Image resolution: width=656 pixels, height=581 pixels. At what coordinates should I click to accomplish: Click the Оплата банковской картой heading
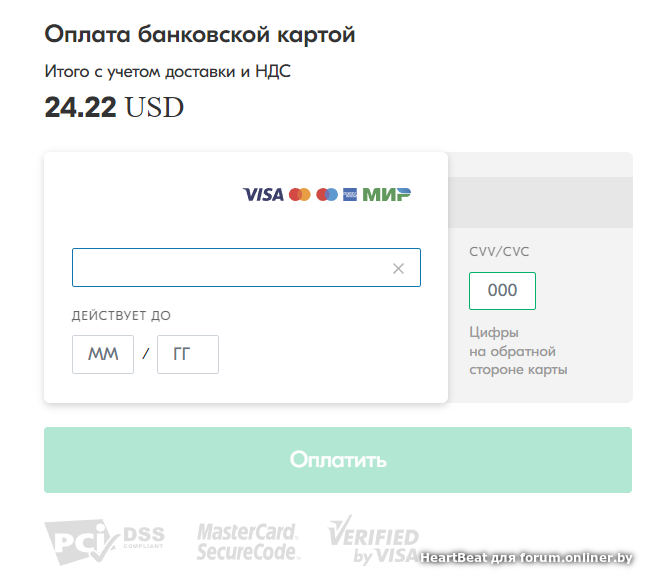pos(200,35)
